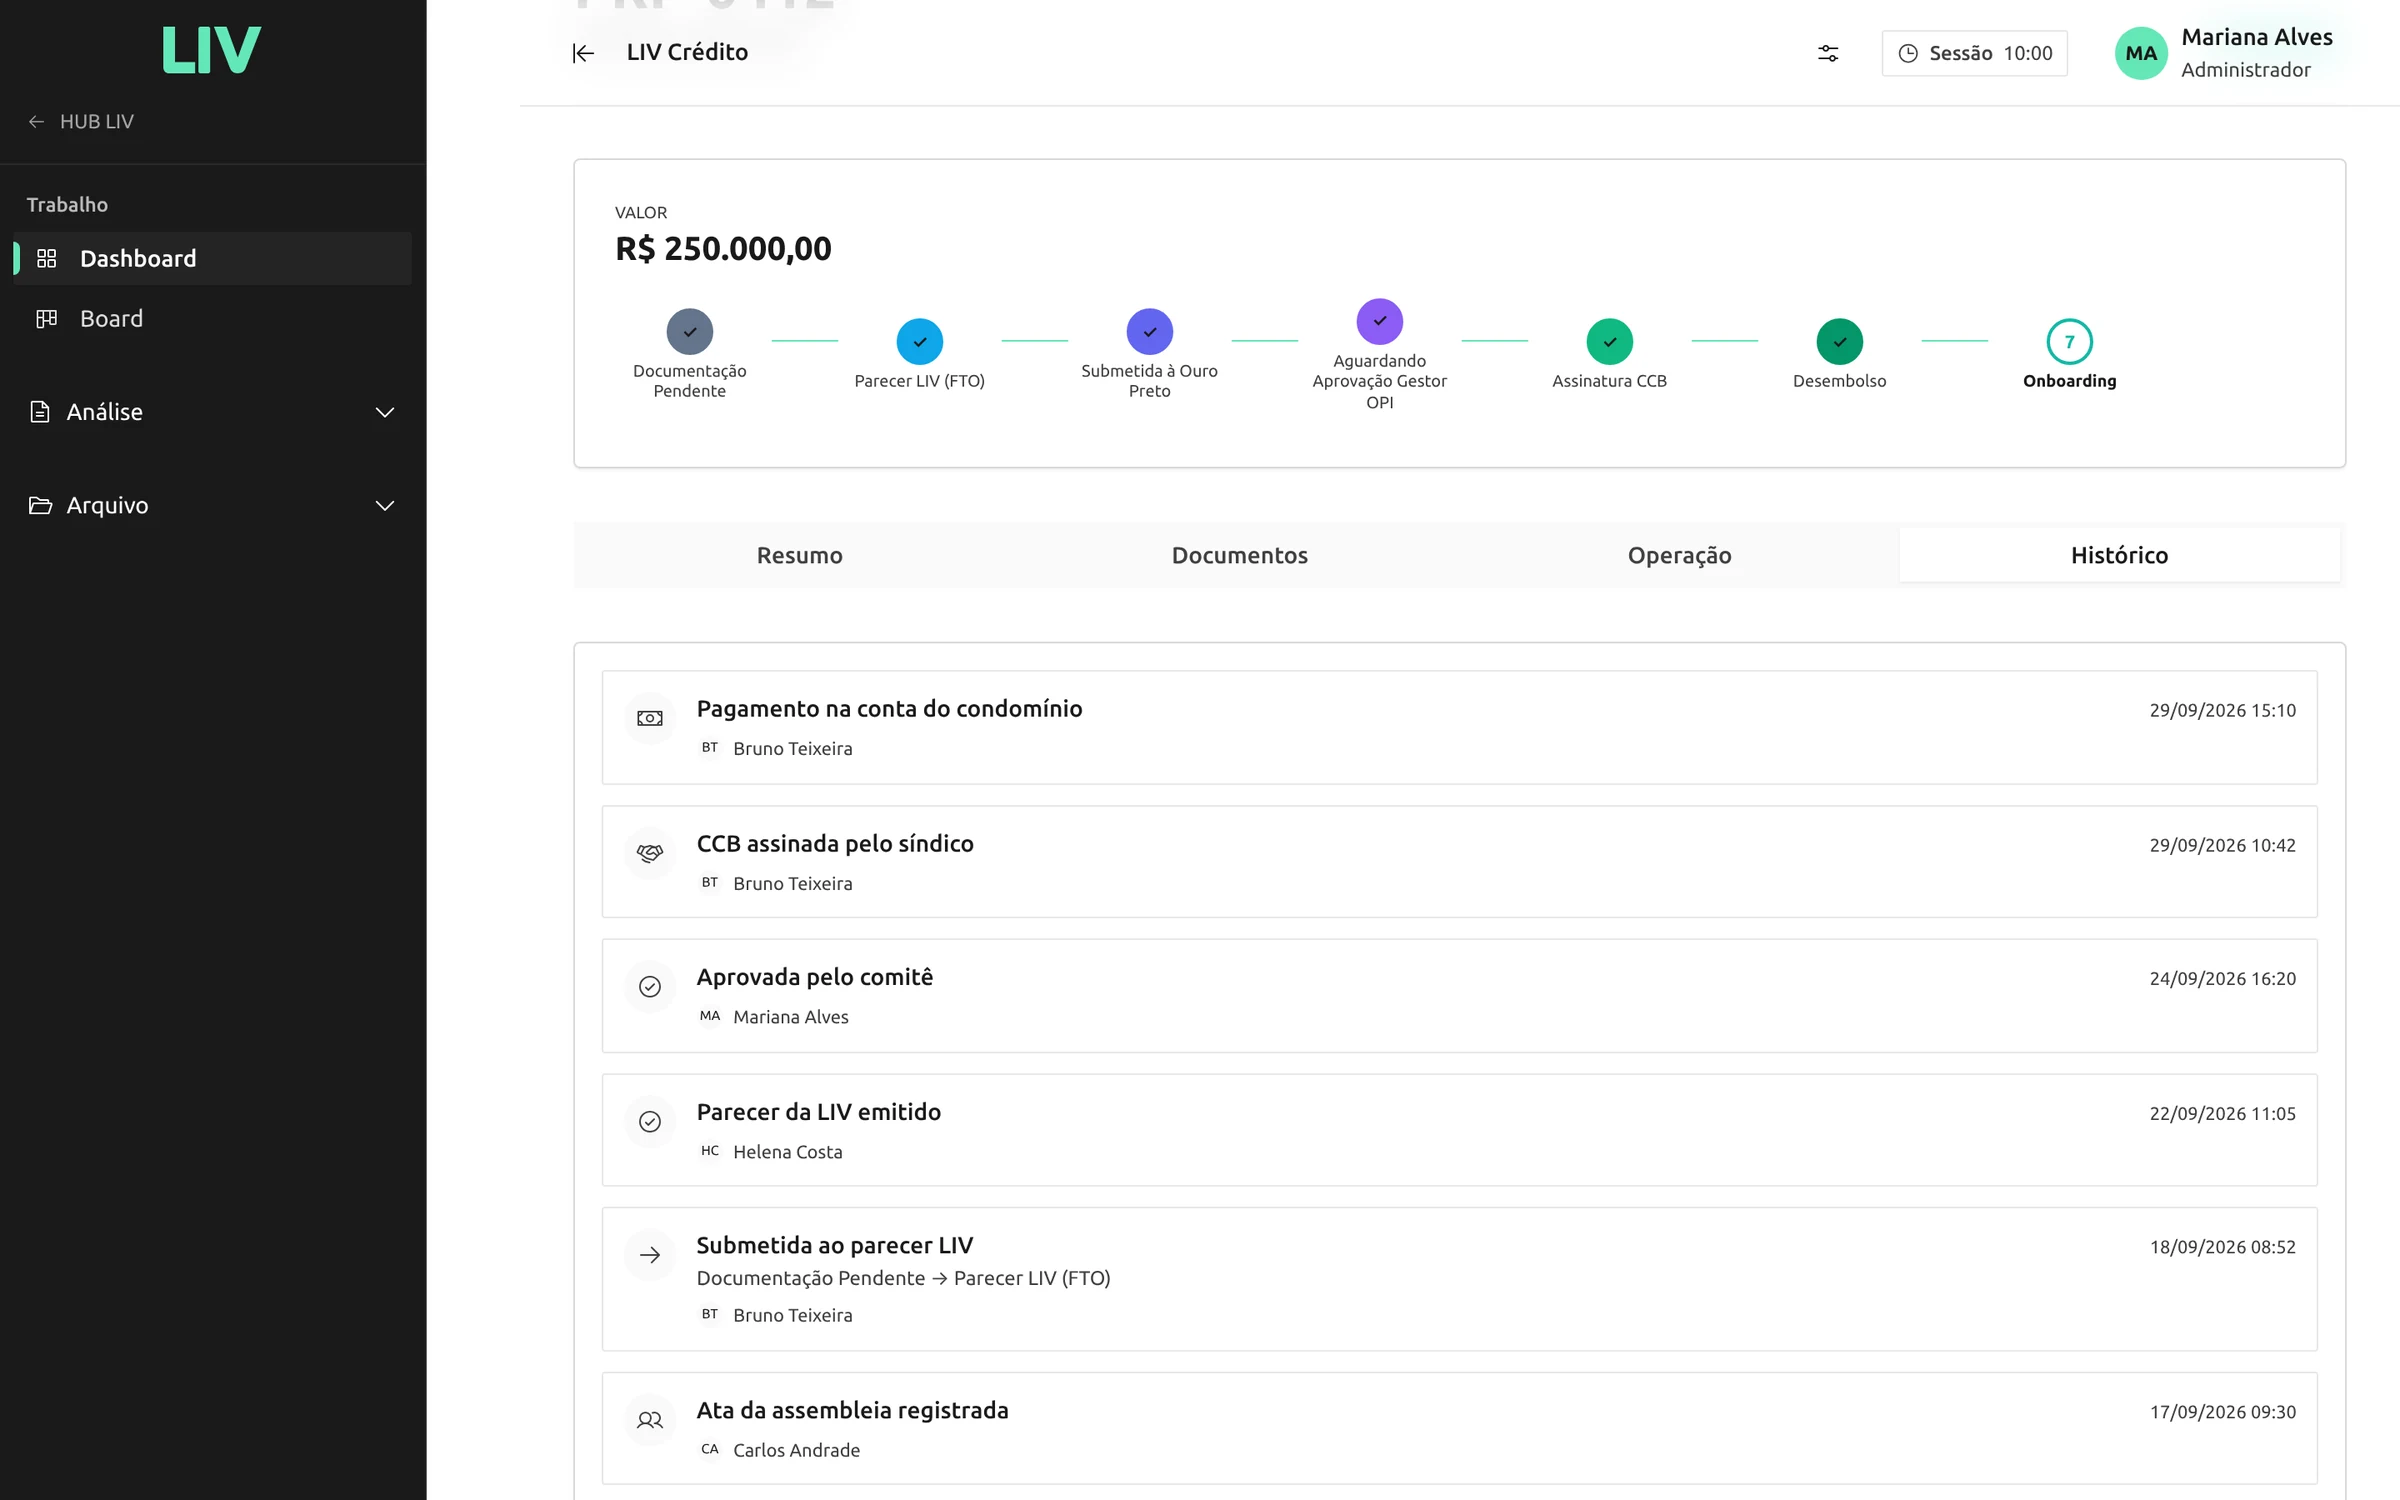Click the BT avatar under Pagamento entry
The height and width of the screenshot is (1500, 2400).
710,748
